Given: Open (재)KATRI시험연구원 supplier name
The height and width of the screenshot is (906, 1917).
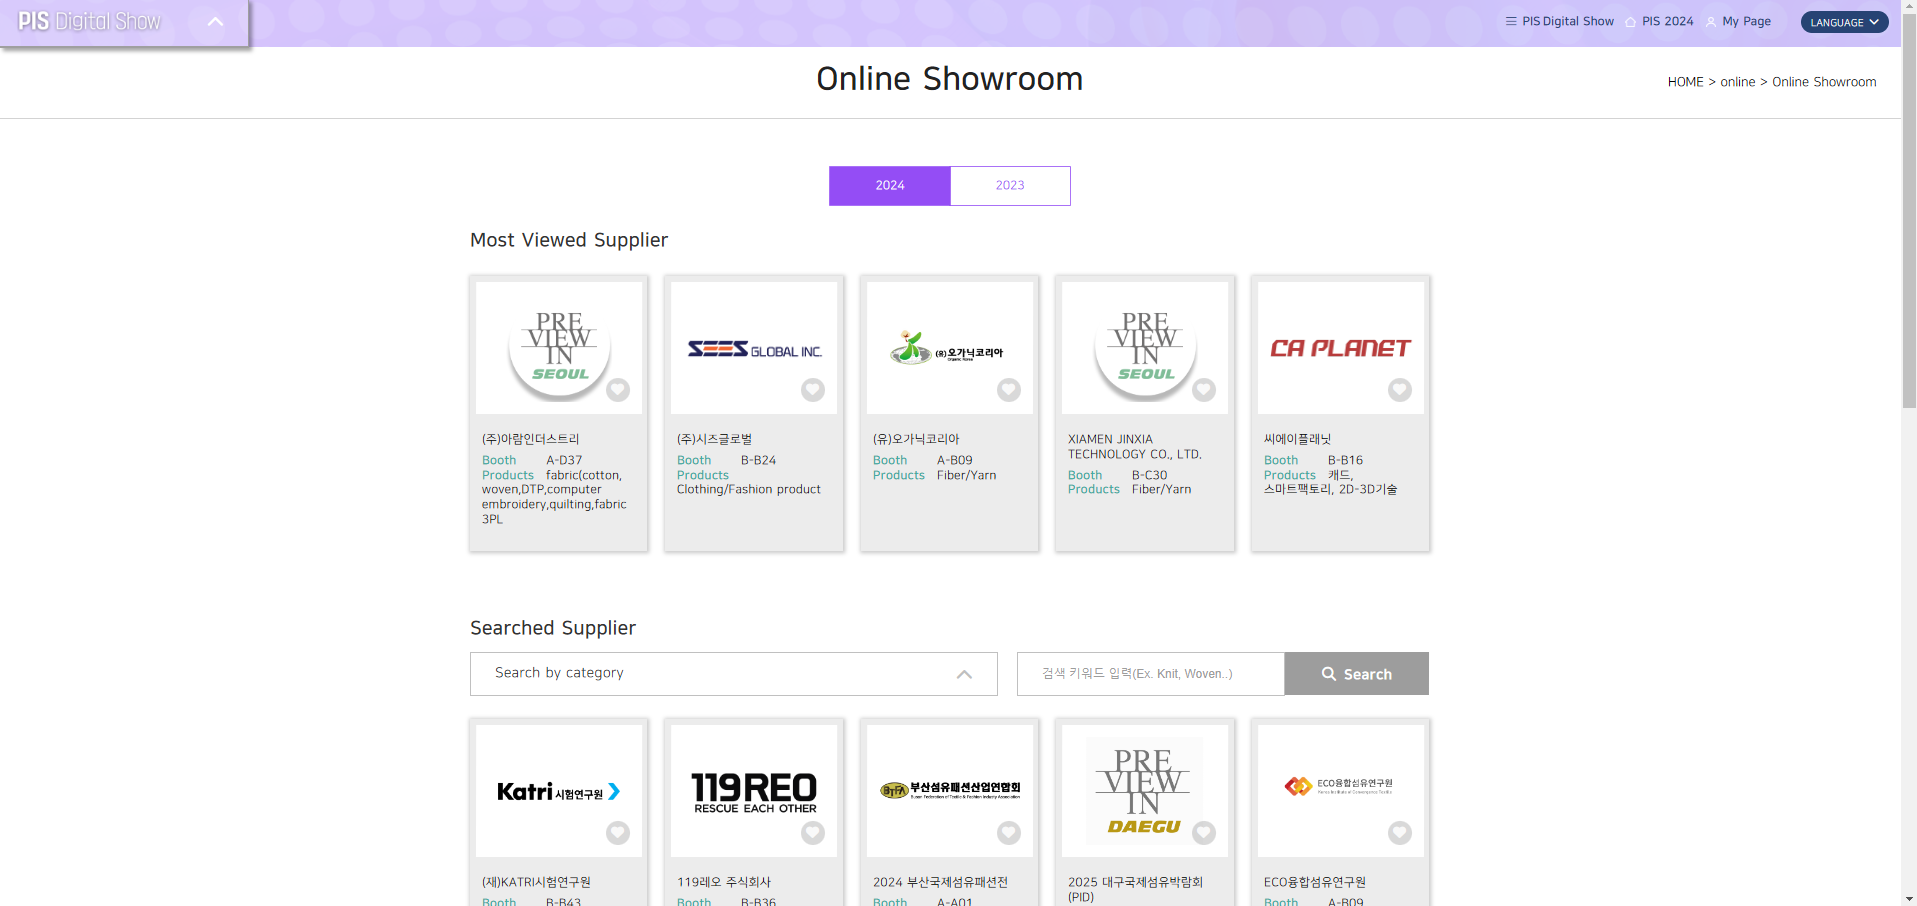Looking at the screenshot, I should 536,882.
